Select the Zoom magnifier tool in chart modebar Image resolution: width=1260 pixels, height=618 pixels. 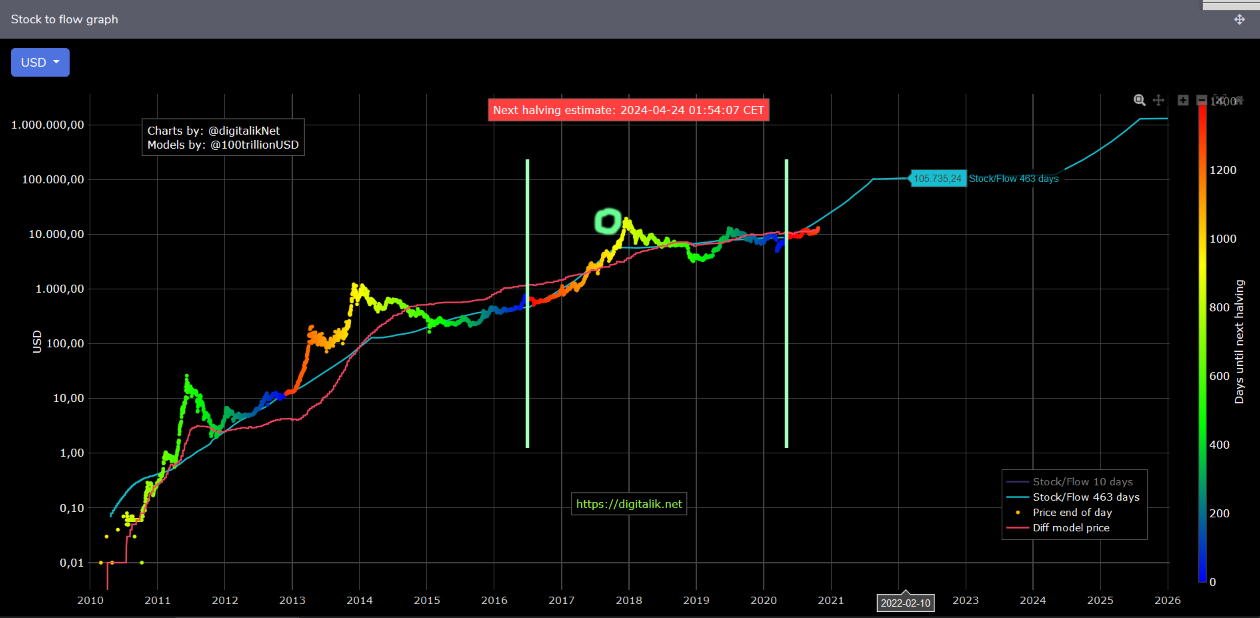[1139, 100]
